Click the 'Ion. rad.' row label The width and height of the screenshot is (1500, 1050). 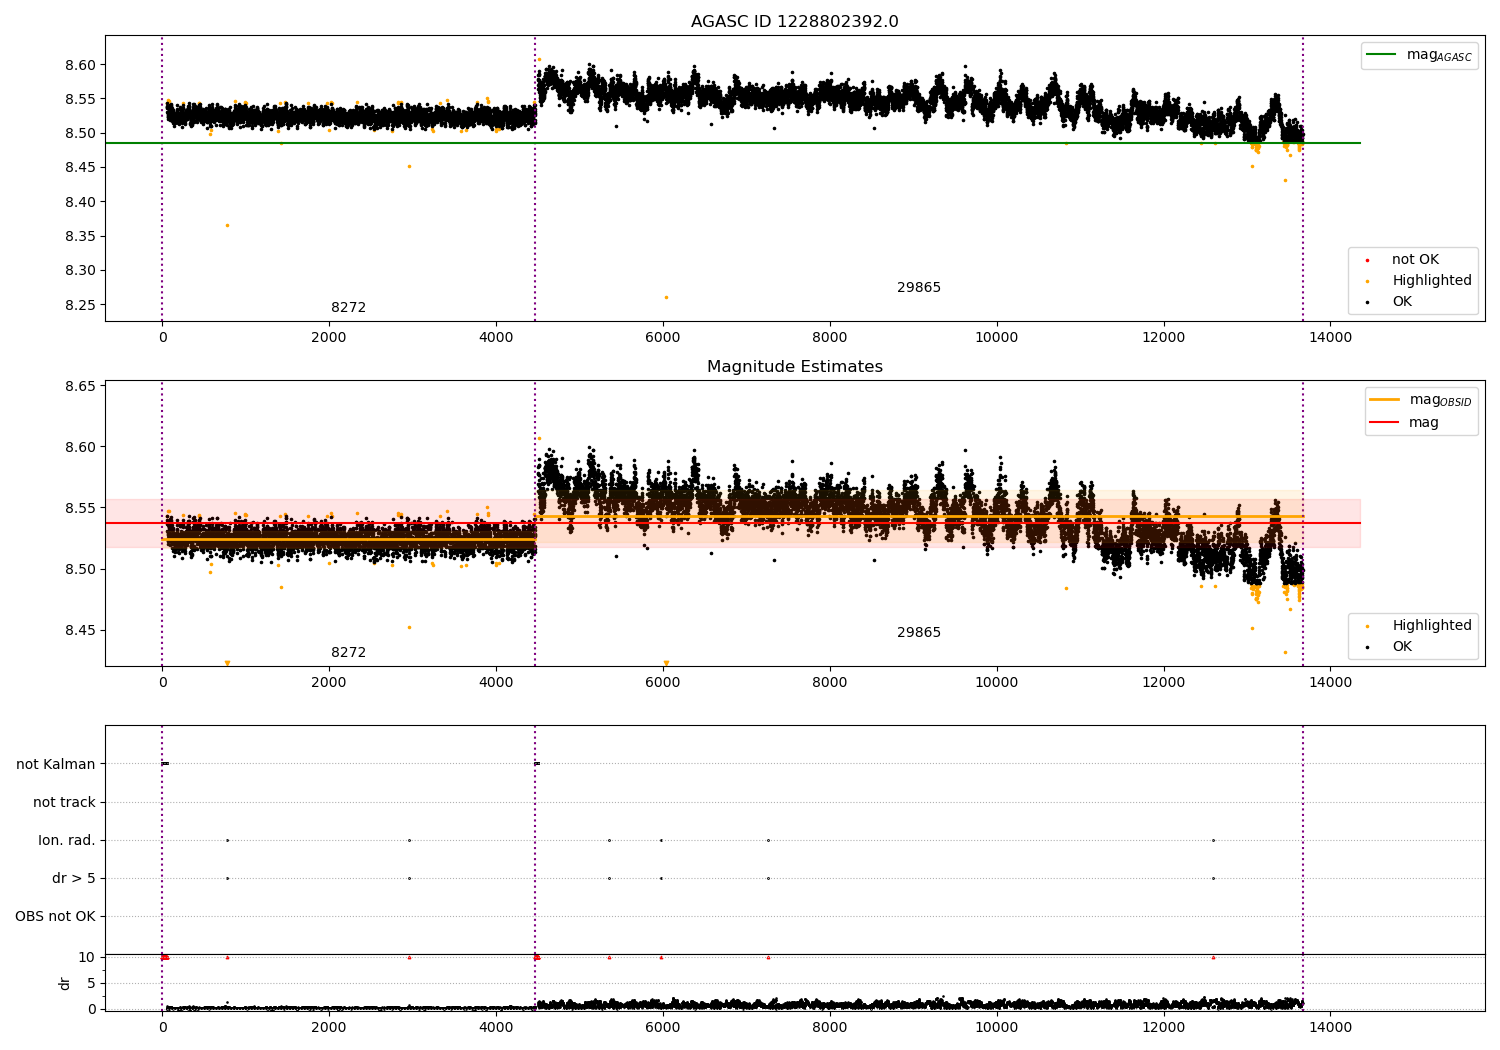(67, 841)
